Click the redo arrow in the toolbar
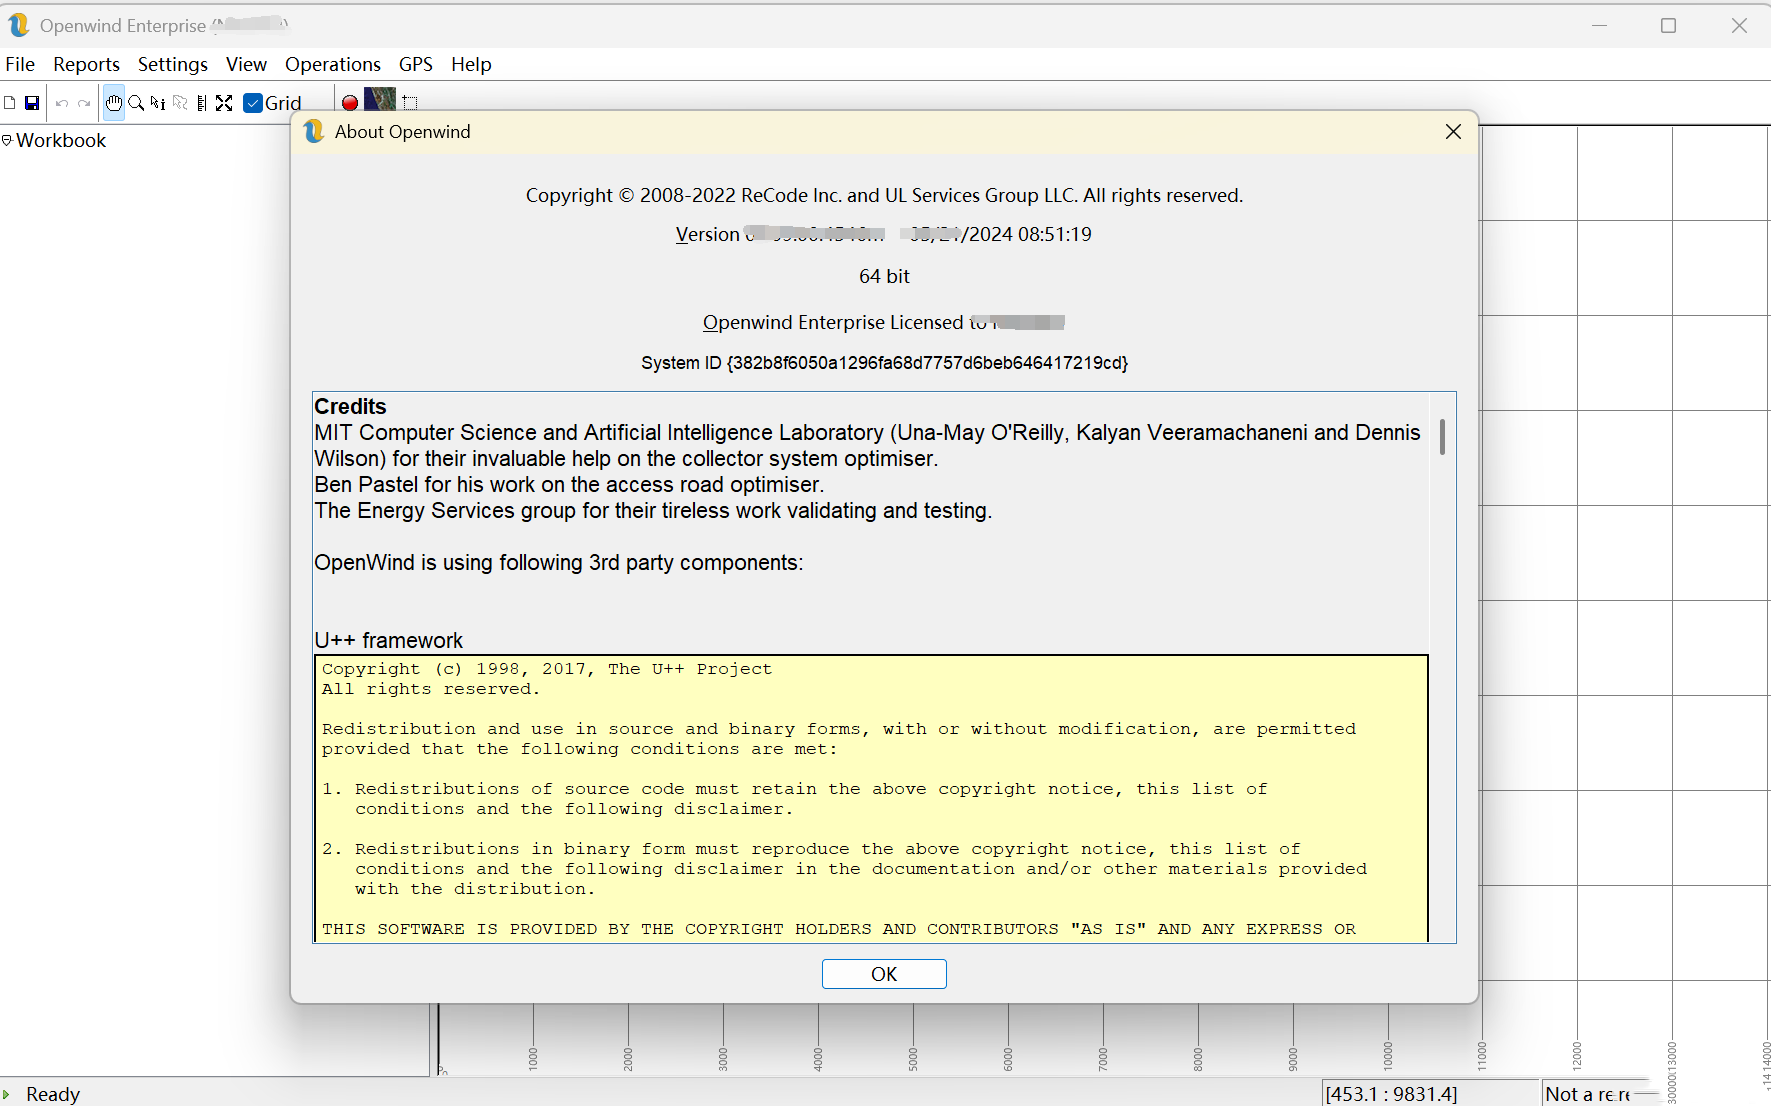This screenshot has width=1771, height=1106. (84, 103)
